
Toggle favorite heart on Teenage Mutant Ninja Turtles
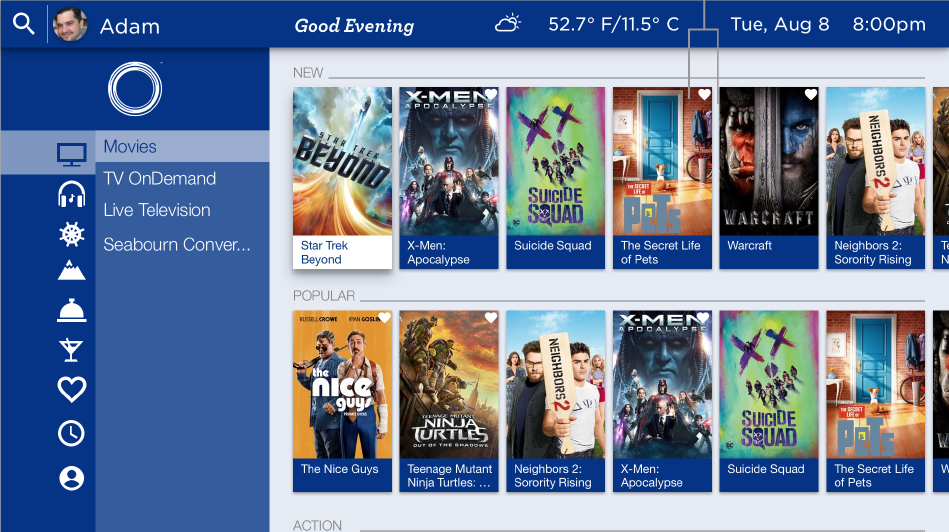click(490, 318)
